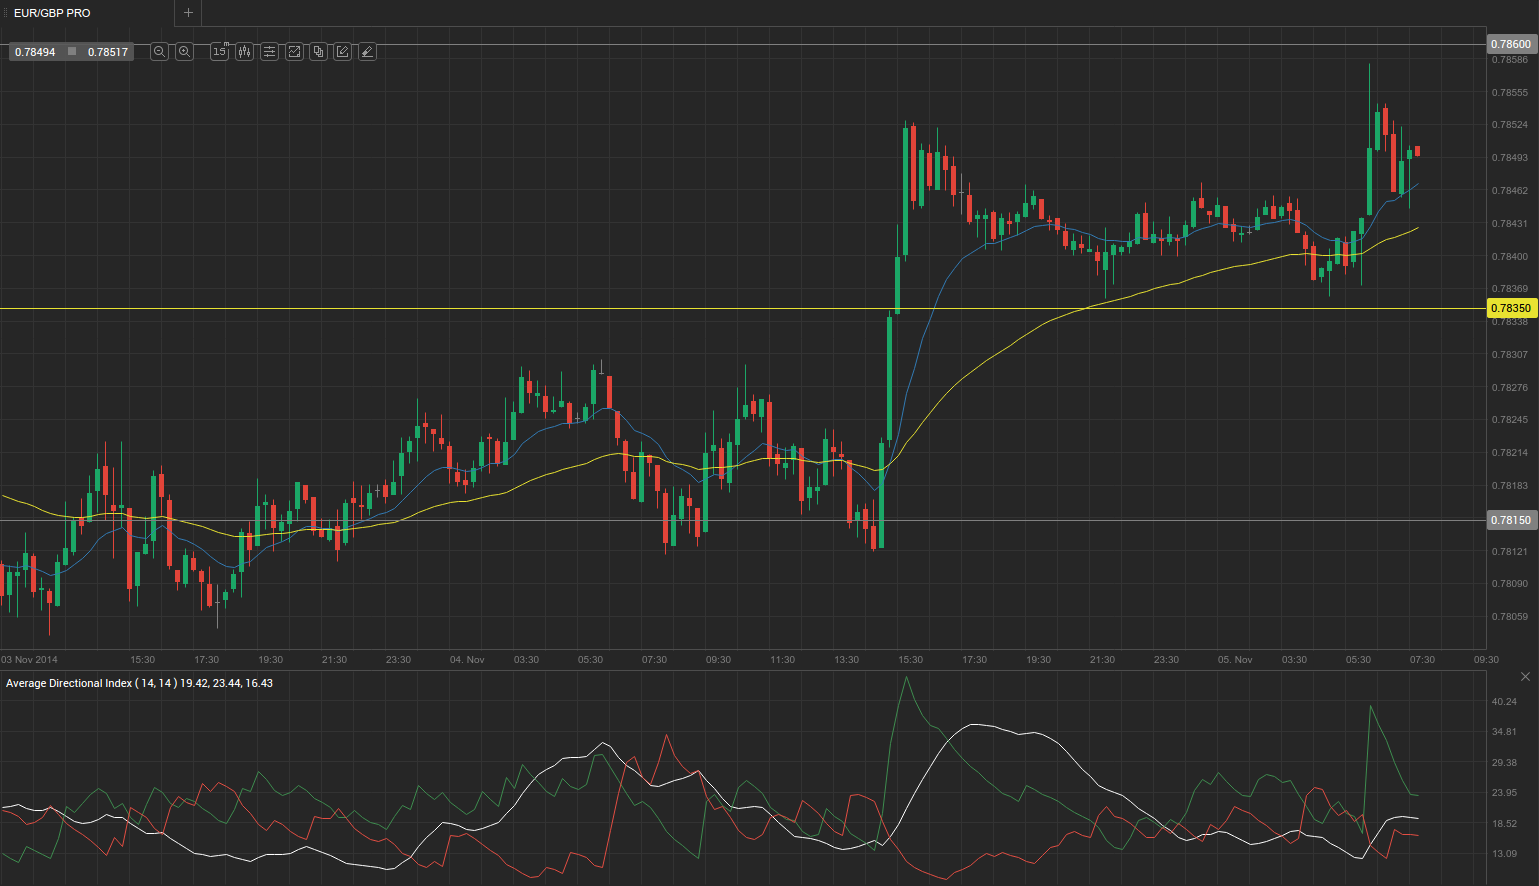The height and width of the screenshot is (886, 1539).
Task: Close the Average Directional Index panel
Action: (1525, 677)
